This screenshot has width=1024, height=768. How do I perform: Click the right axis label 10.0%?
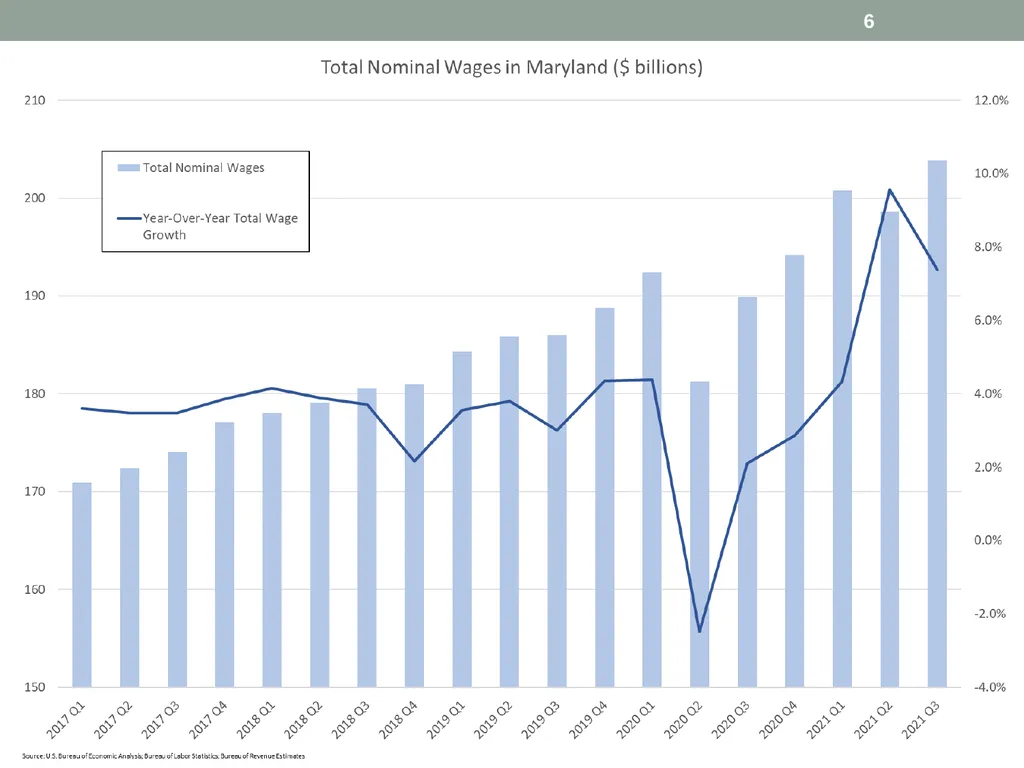(991, 173)
